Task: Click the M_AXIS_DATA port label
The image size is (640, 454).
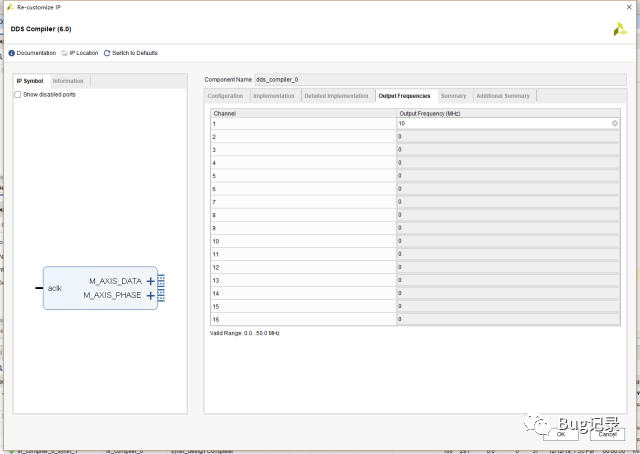Action: [116, 281]
